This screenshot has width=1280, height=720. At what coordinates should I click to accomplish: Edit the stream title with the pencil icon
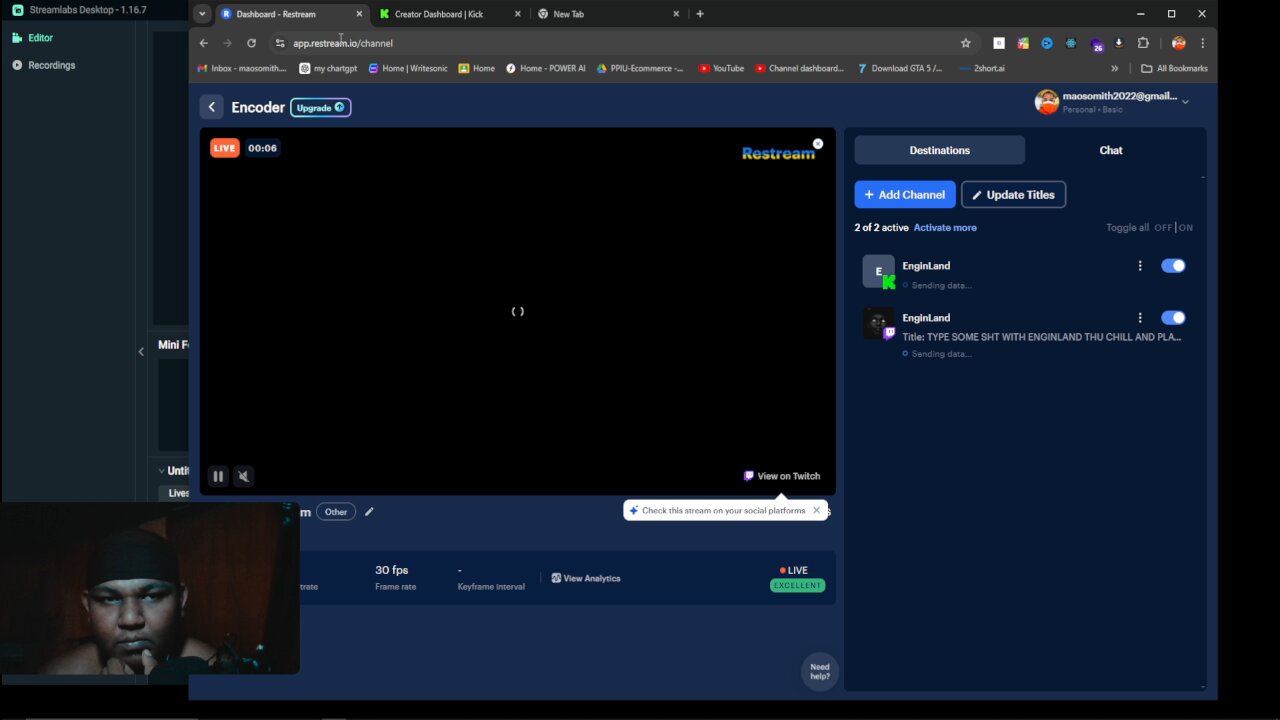tap(369, 512)
